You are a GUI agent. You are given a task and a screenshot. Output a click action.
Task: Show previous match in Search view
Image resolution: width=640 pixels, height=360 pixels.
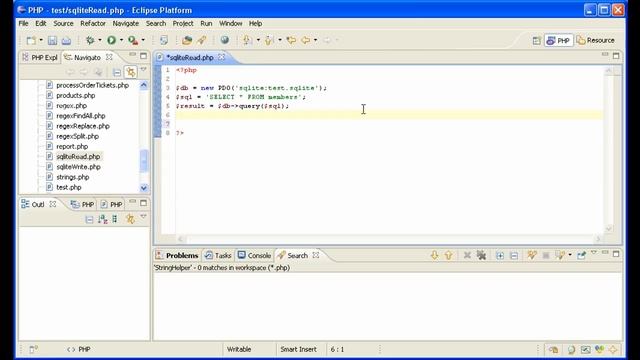click(449, 256)
